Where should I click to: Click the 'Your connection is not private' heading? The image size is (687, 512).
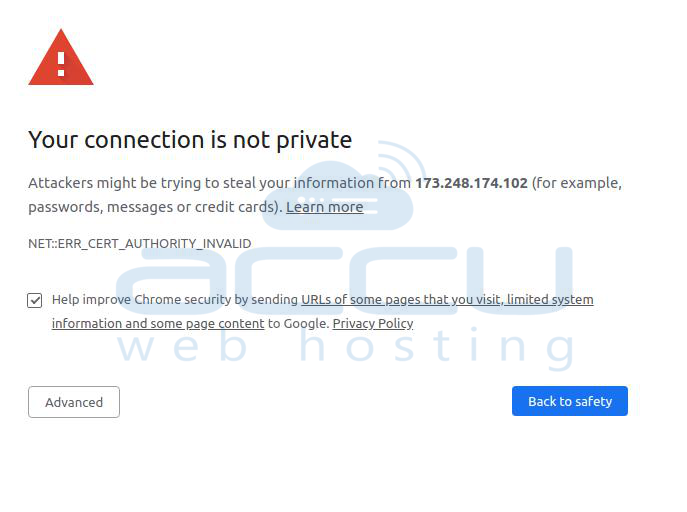pyautogui.click(x=190, y=140)
